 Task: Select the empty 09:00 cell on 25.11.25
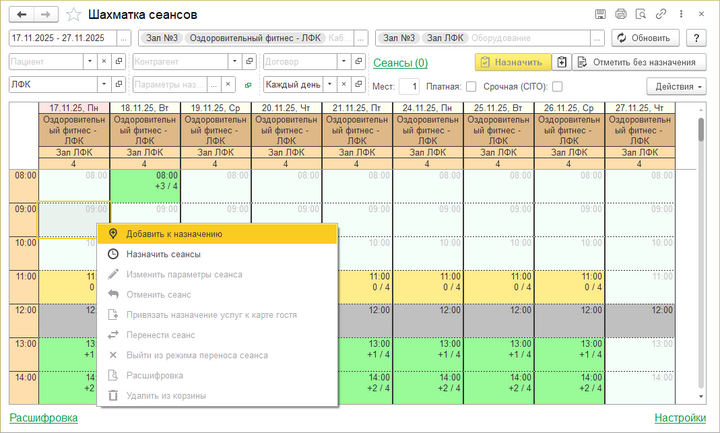499,219
